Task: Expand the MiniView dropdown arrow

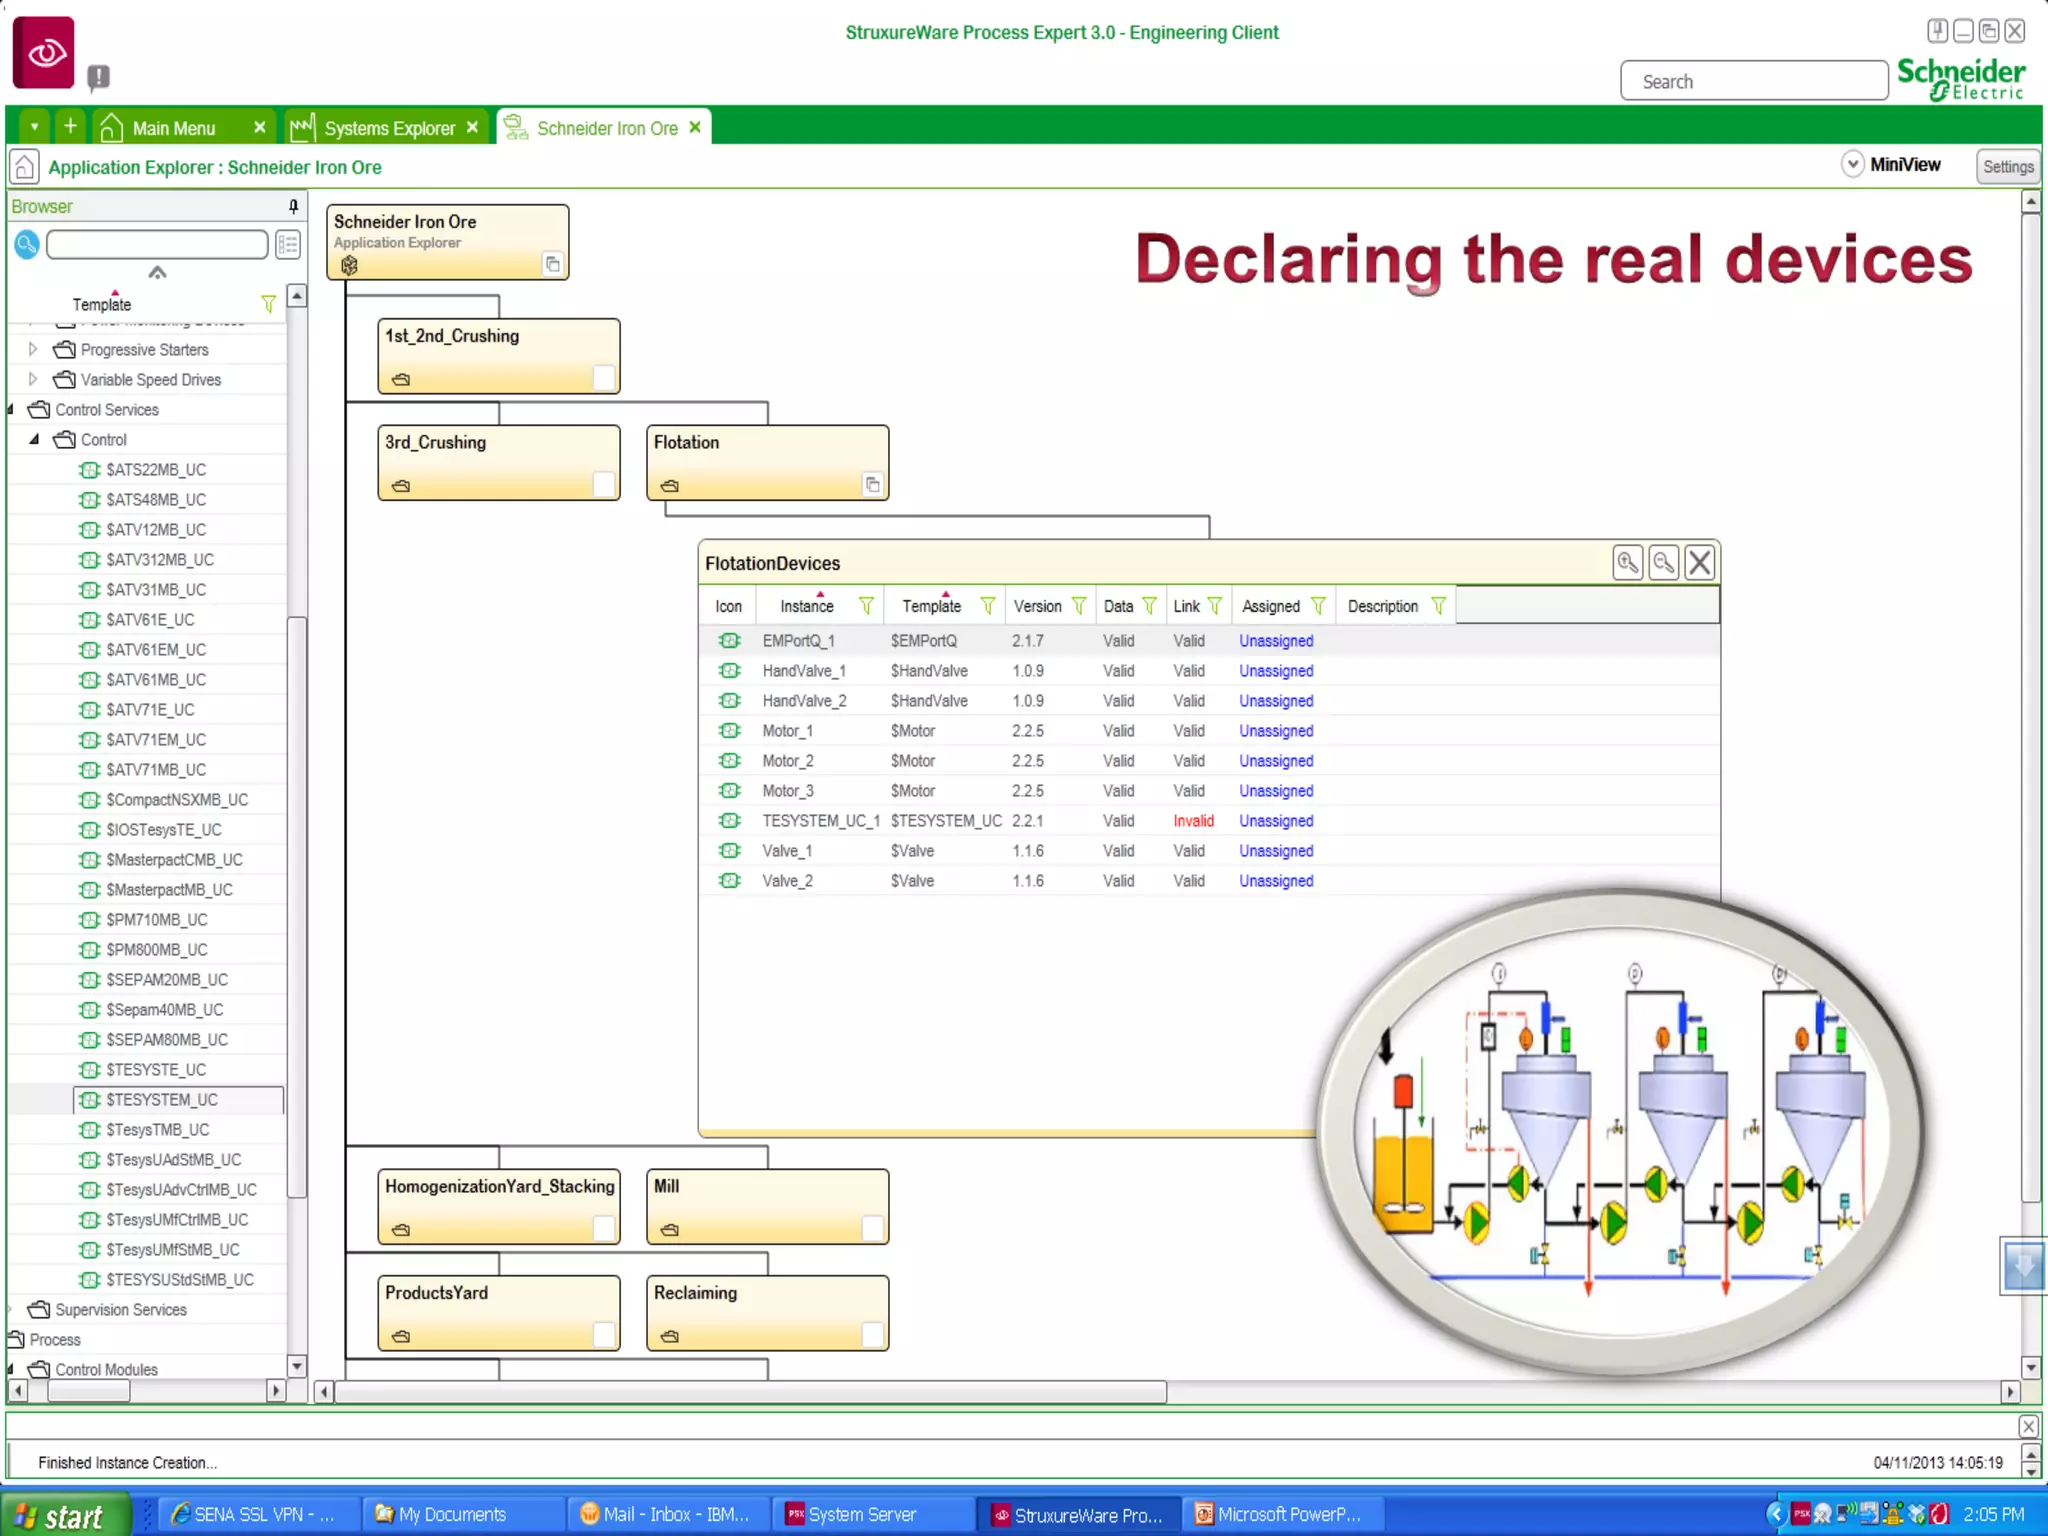Action: click(x=1852, y=164)
